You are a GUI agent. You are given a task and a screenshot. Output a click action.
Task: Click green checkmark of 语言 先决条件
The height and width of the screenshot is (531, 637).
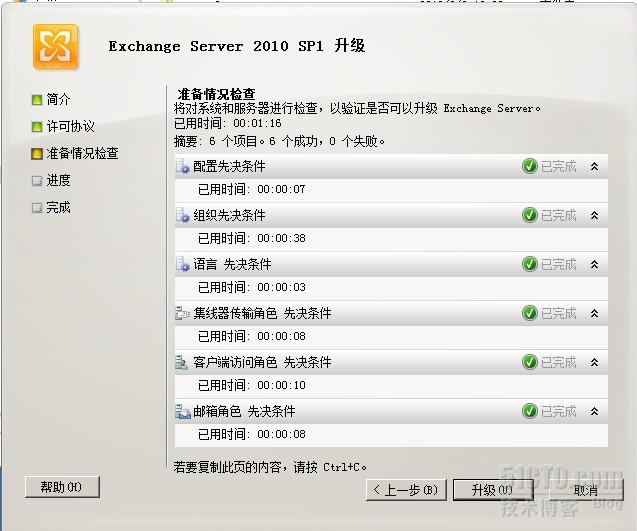coord(530,264)
